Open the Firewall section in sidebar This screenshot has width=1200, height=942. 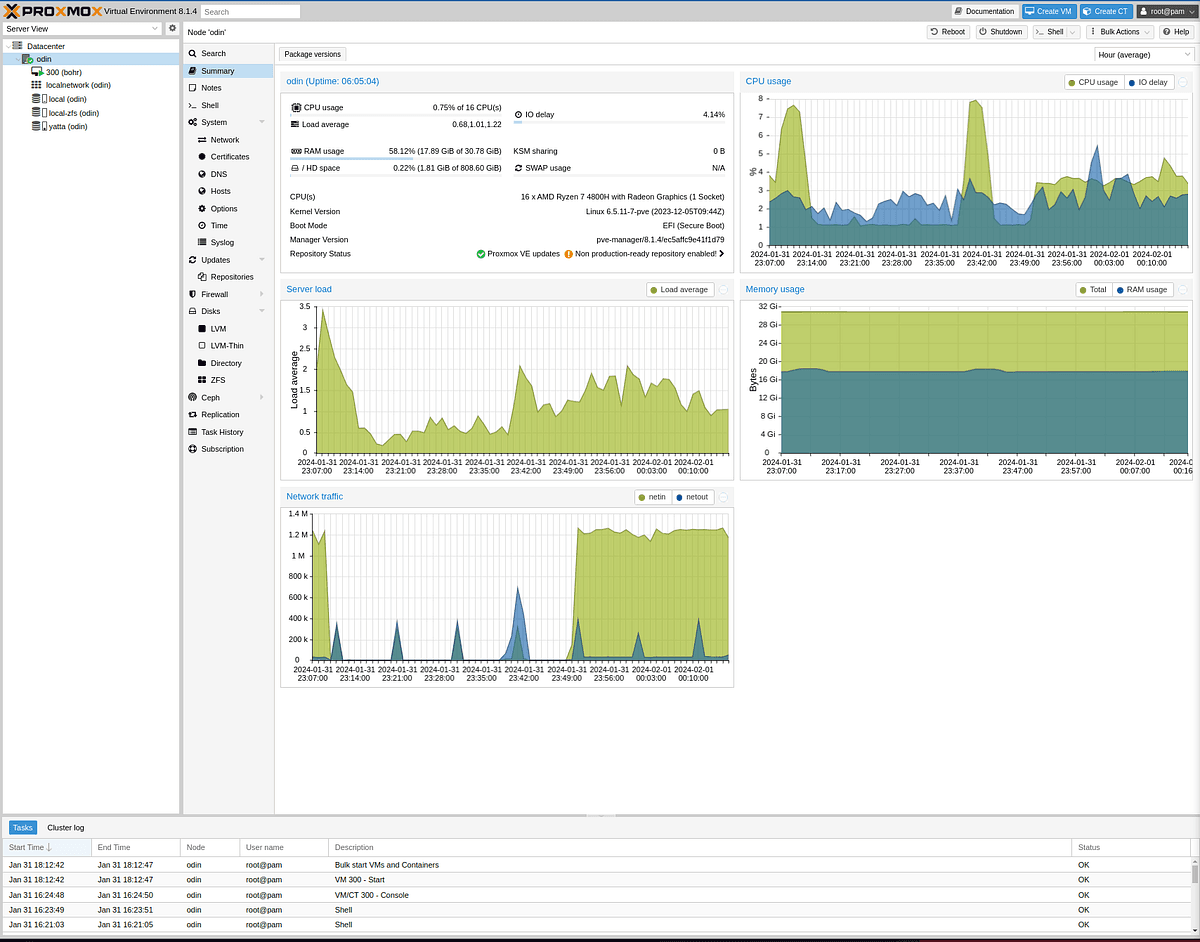tap(214, 294)
